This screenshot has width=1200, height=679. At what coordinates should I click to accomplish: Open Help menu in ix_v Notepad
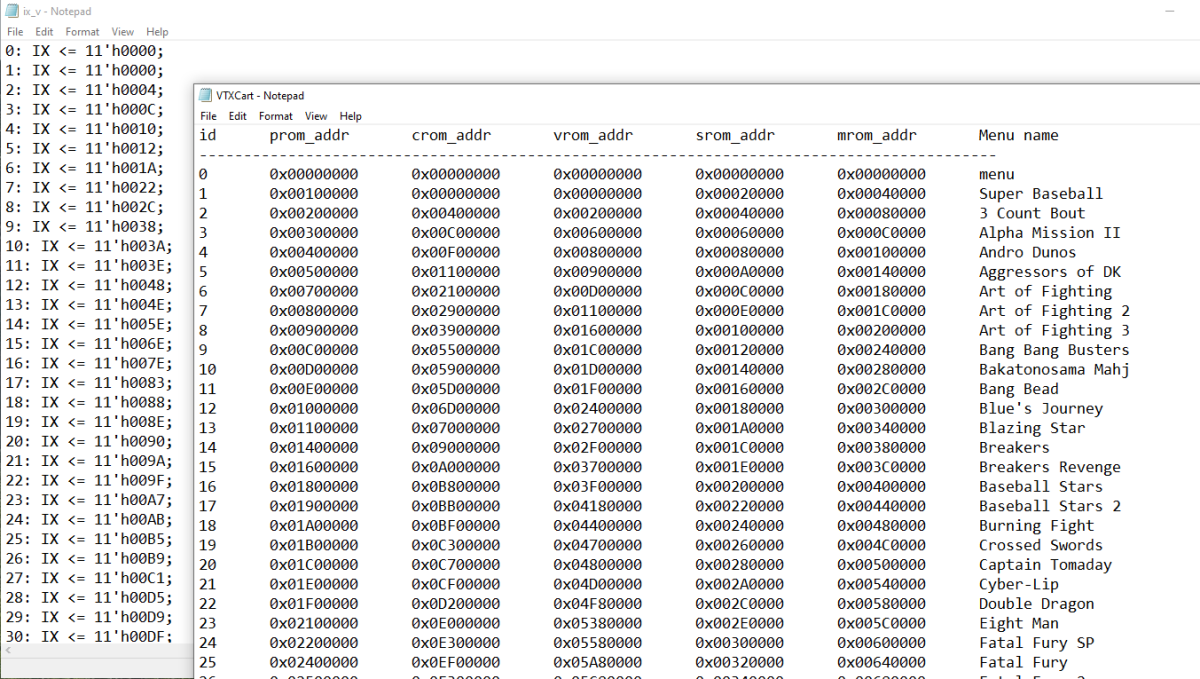click(158, 32)
